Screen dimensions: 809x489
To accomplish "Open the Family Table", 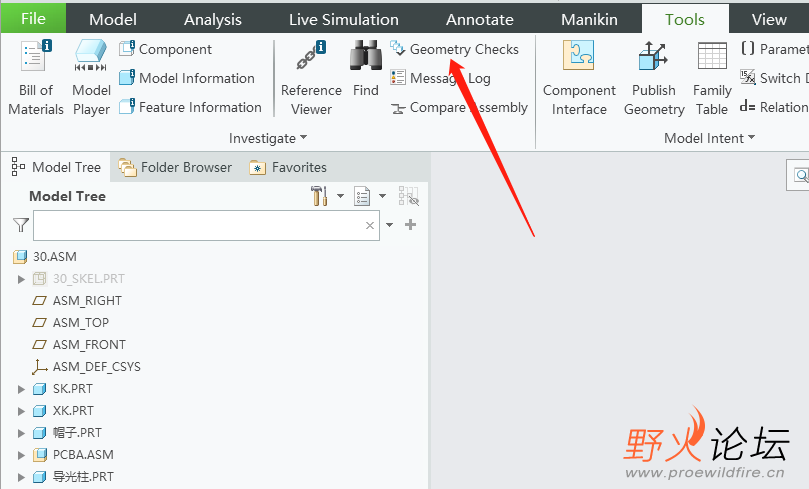I will 712,78.
